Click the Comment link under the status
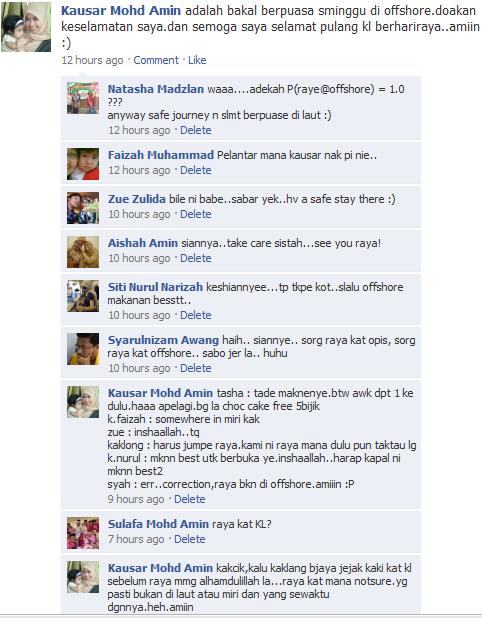 156,60
